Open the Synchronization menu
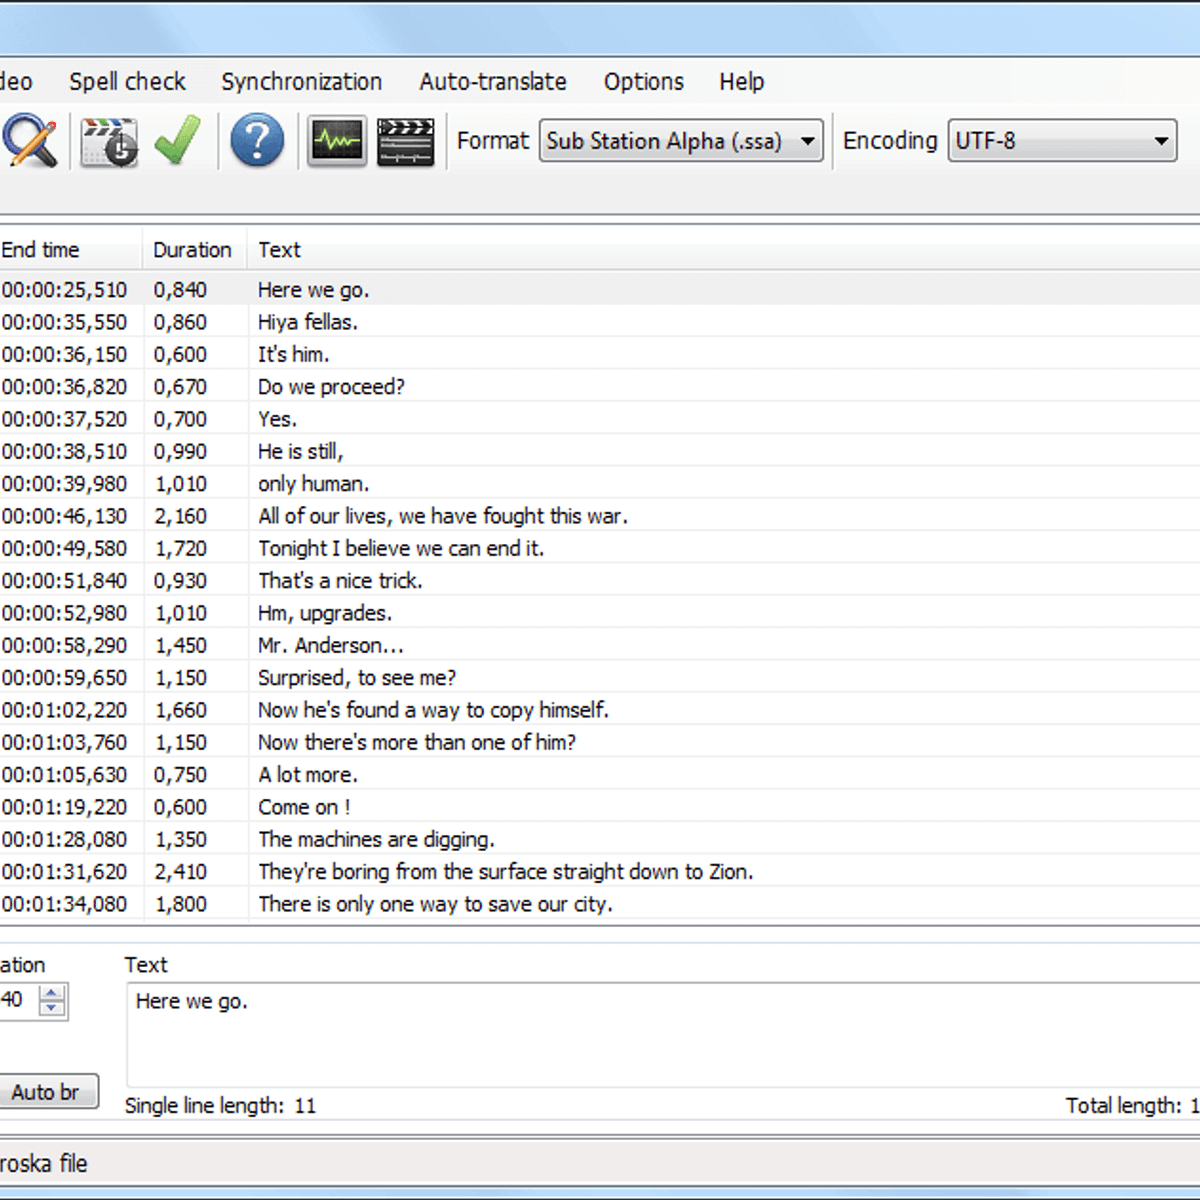The height and width of the screenshot is (1200, 1200). pos(301,82)
